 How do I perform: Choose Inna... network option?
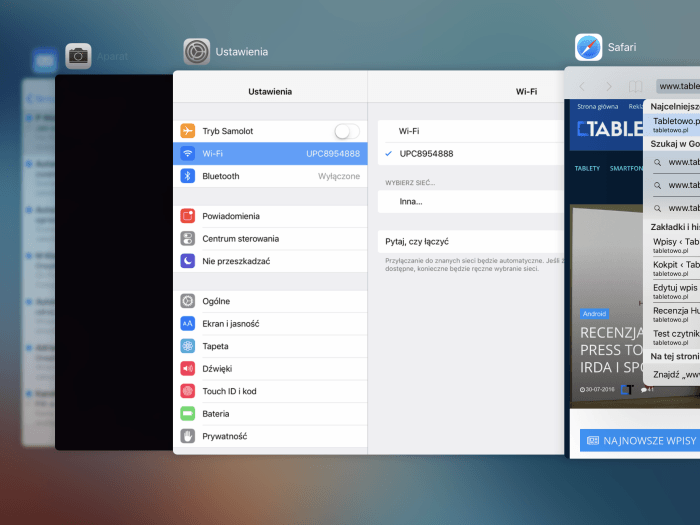tap(471, 201)
